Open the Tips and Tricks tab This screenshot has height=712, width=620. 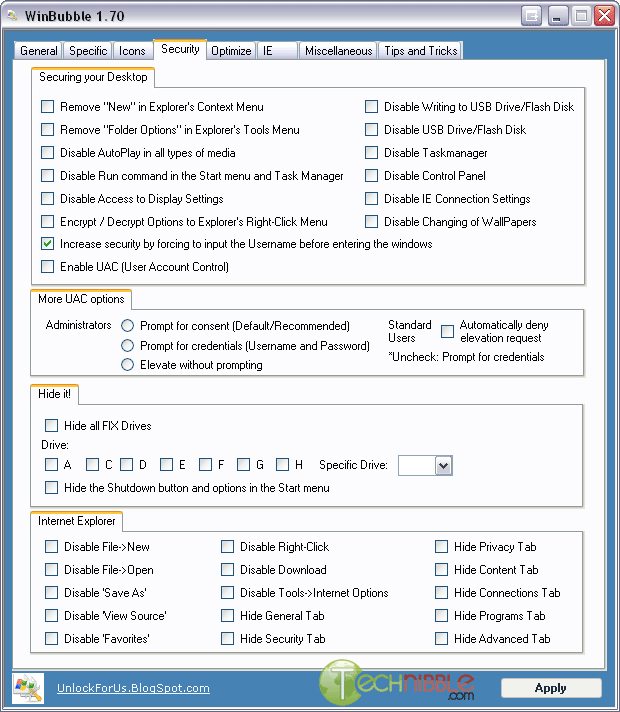pos(420,51)
